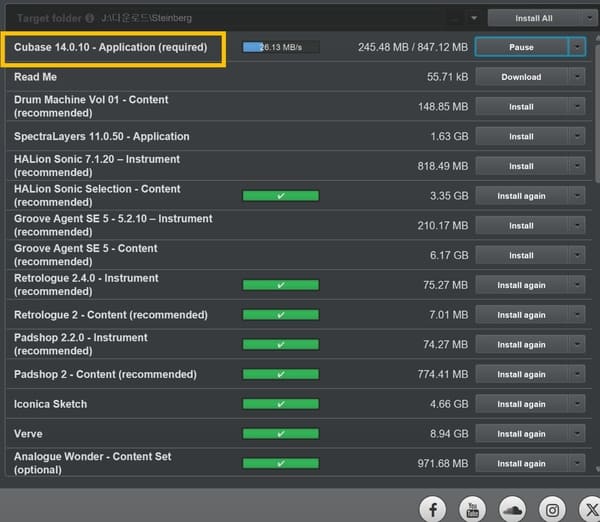This screenshot has width=600, height=522.
Task: Open the Instagram social icon
Action: [552, 510]
